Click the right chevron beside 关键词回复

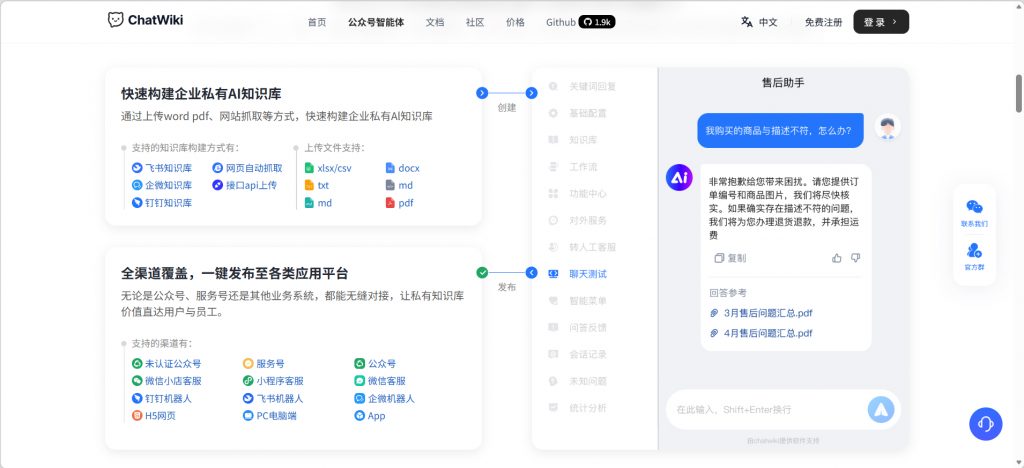click(x=532, y=93)
